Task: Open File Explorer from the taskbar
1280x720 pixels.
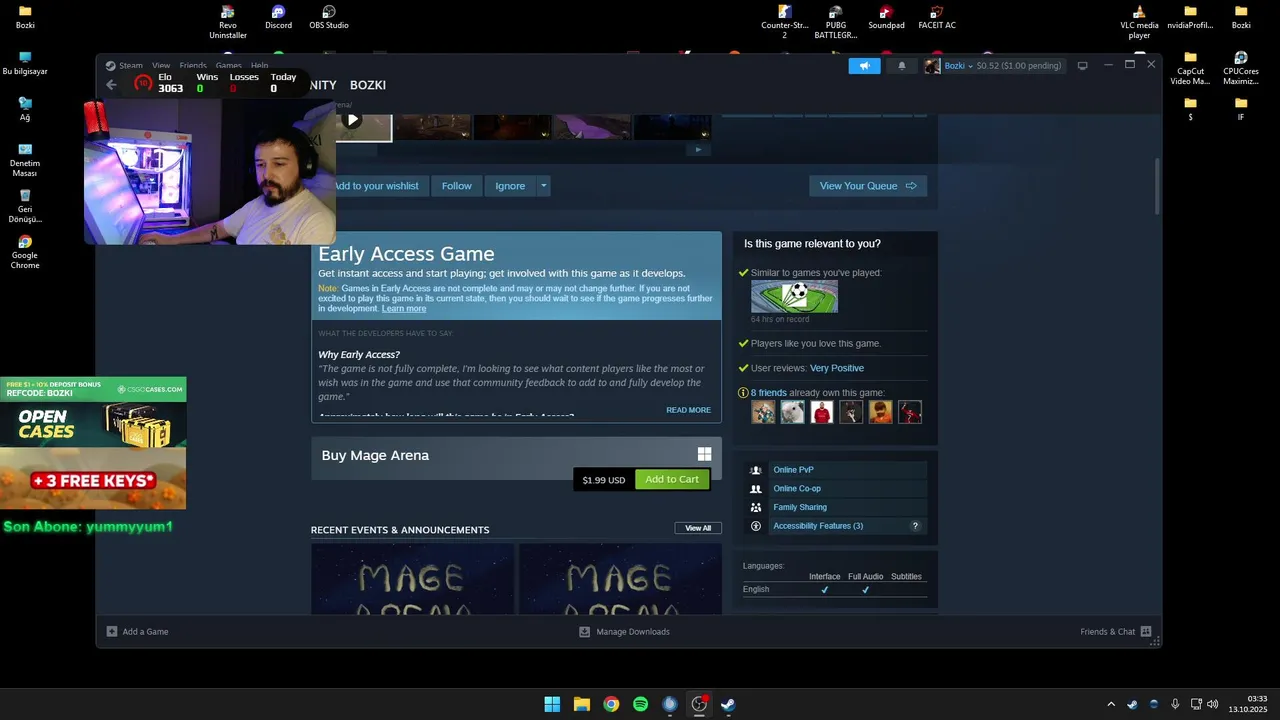Action: [582, 704]
